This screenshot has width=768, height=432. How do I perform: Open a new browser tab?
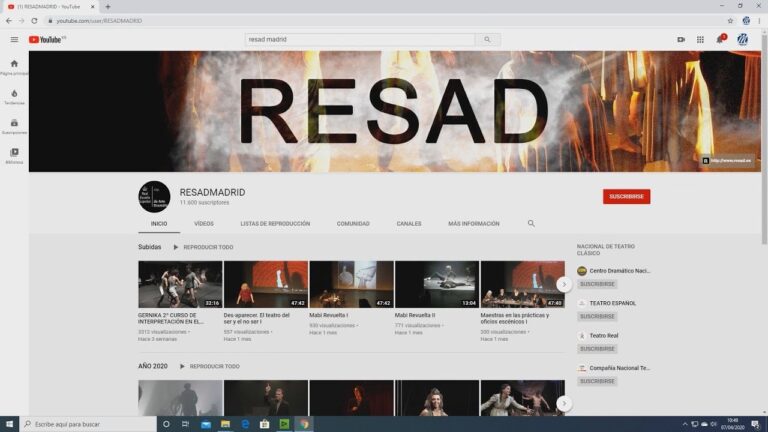pos(108,7)
